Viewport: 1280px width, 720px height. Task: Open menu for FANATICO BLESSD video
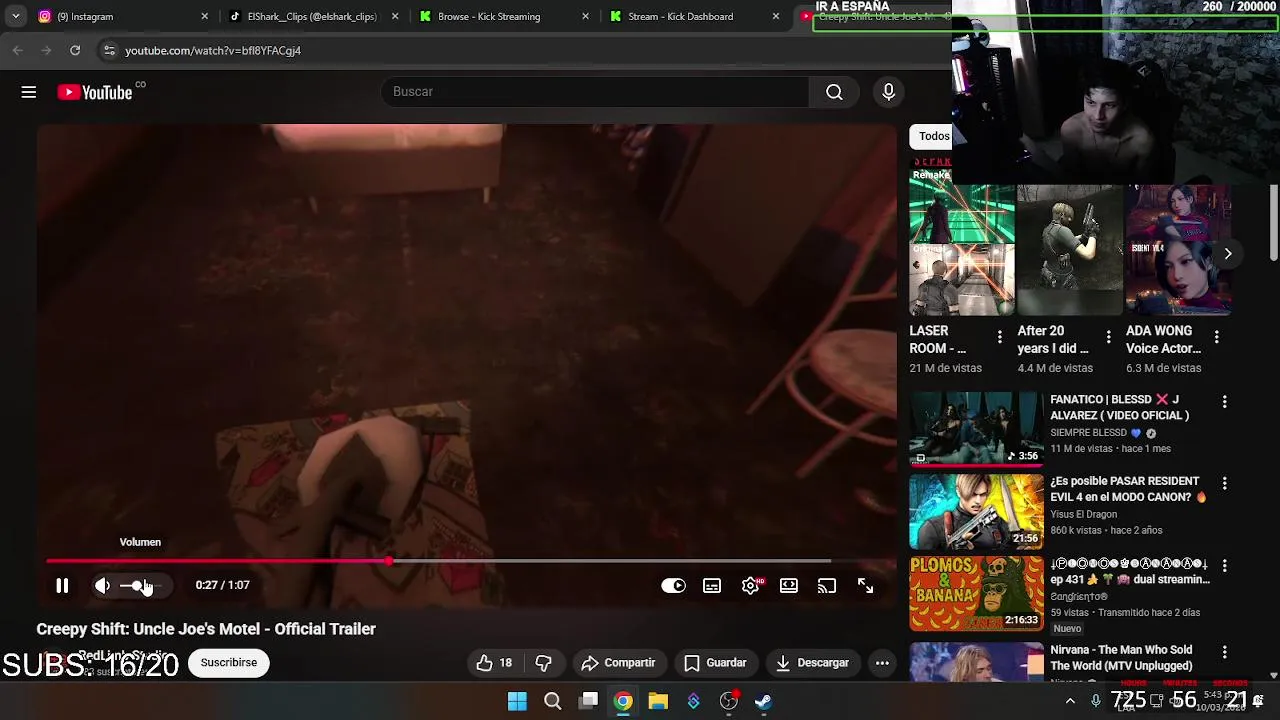1224,402
